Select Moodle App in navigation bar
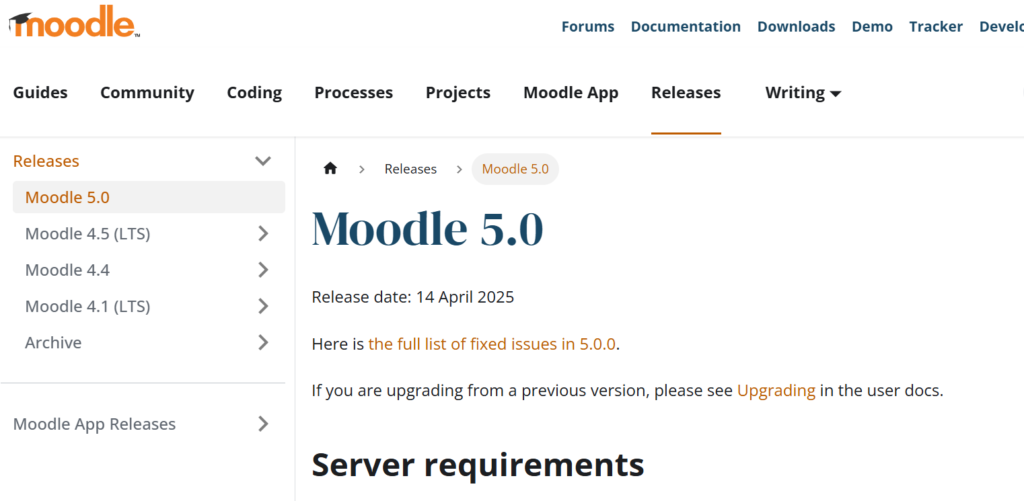Image resolution: width=1024 pixels, height=501 pixels. 571,93
